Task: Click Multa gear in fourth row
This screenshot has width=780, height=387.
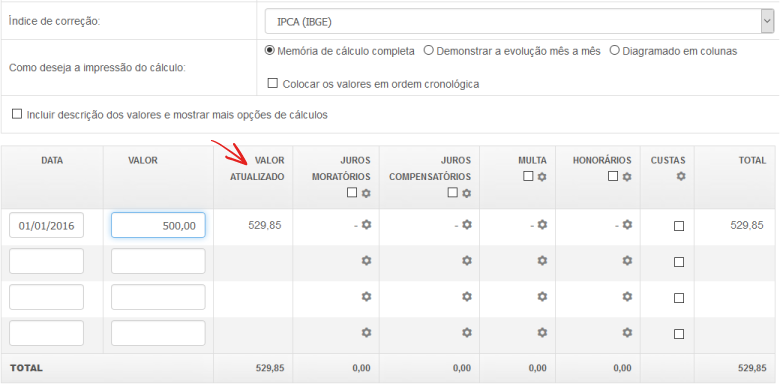Action: [x=542, y=332]
